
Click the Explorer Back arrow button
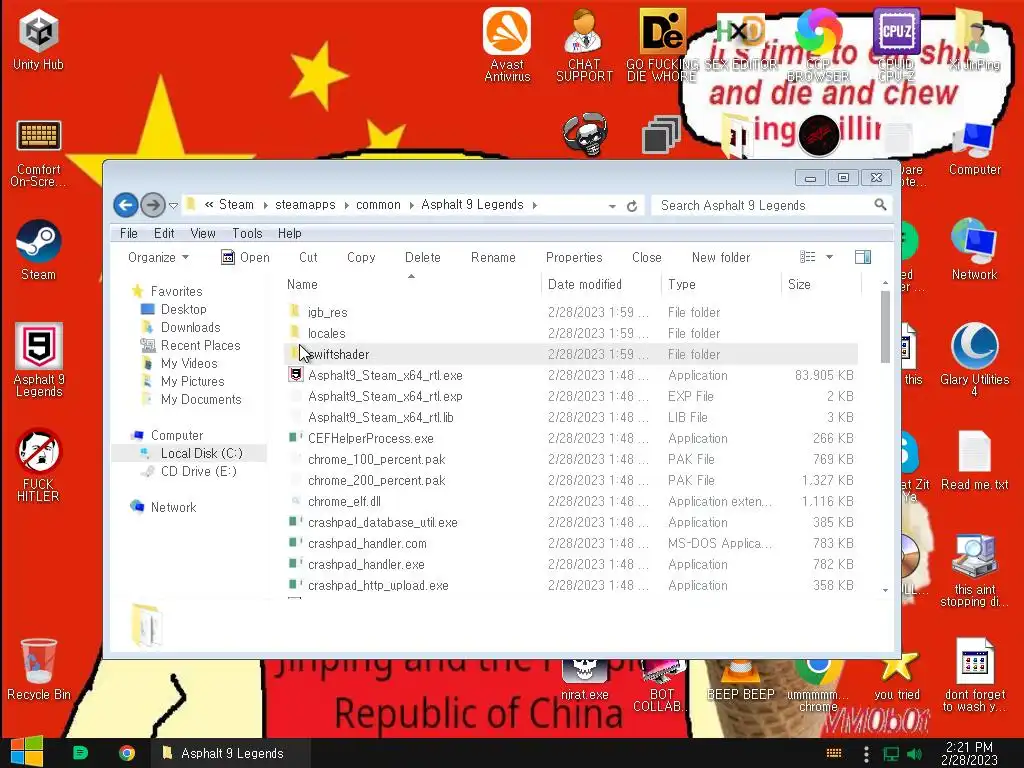[125, 205]
